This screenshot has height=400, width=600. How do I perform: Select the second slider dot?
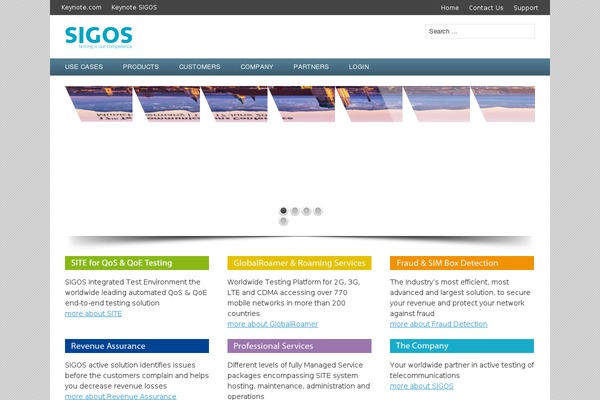(x=295, y=211)
